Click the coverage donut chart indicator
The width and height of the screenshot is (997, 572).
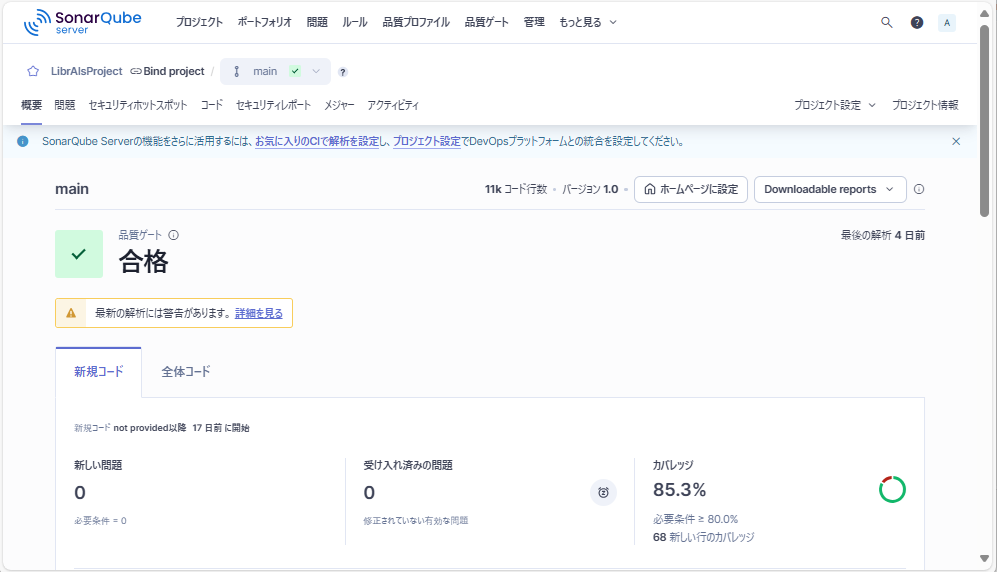point(892,489)
